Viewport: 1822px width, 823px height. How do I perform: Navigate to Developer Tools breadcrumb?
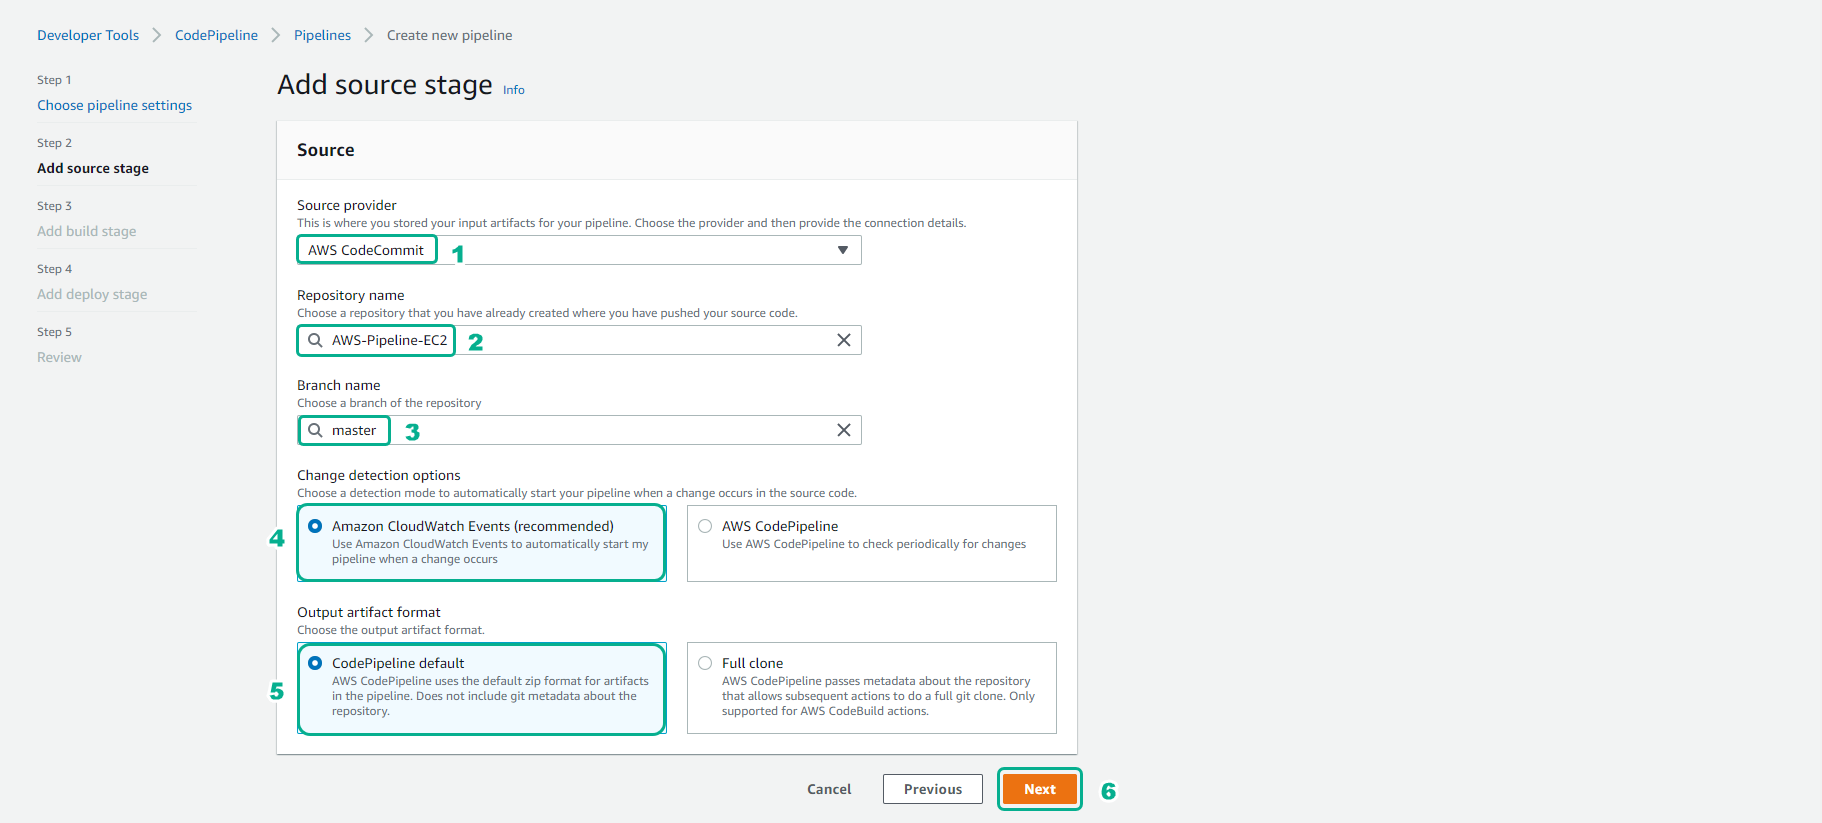88,35
